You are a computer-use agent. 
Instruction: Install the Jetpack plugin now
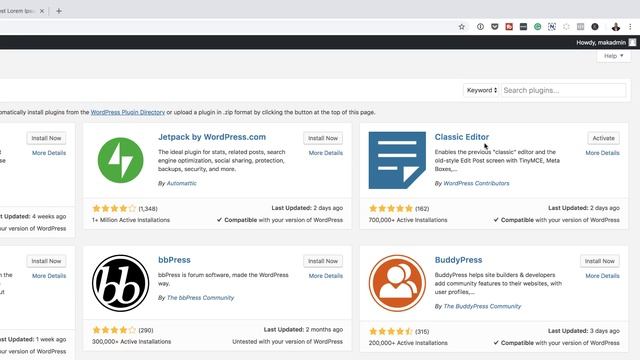coord(323,138)
